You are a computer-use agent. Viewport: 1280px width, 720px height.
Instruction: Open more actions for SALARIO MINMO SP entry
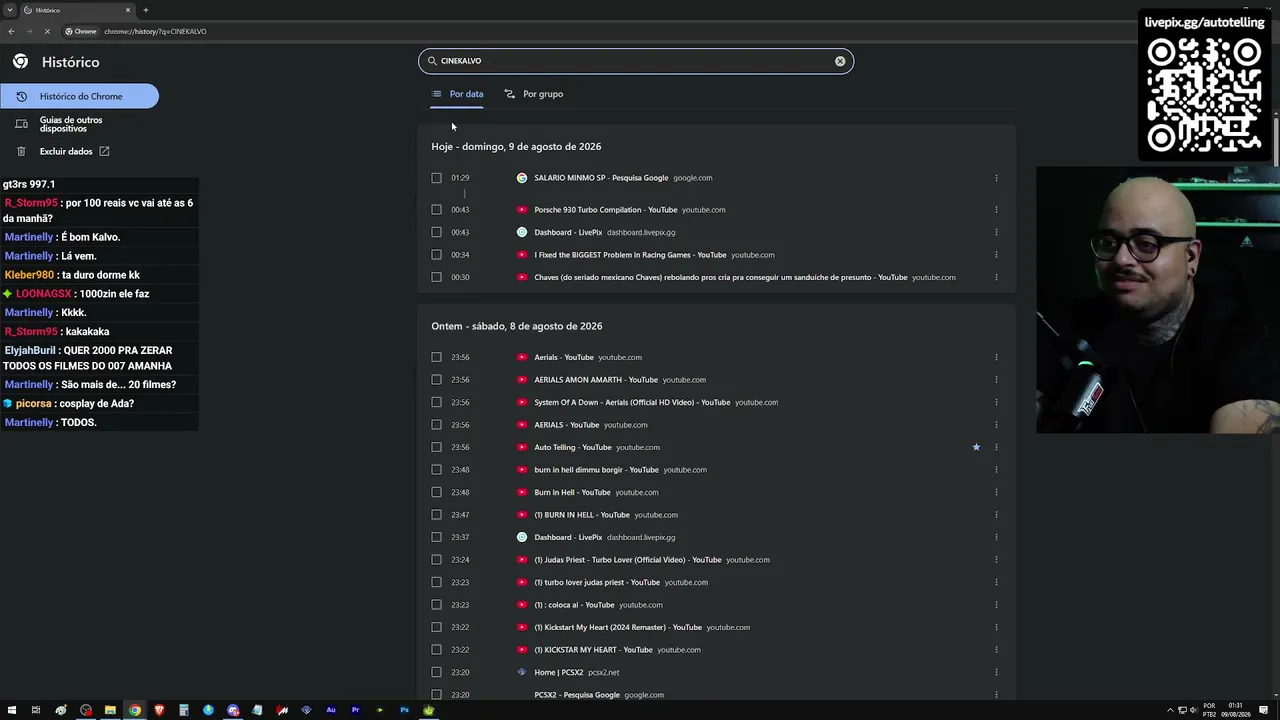(996, 178)
